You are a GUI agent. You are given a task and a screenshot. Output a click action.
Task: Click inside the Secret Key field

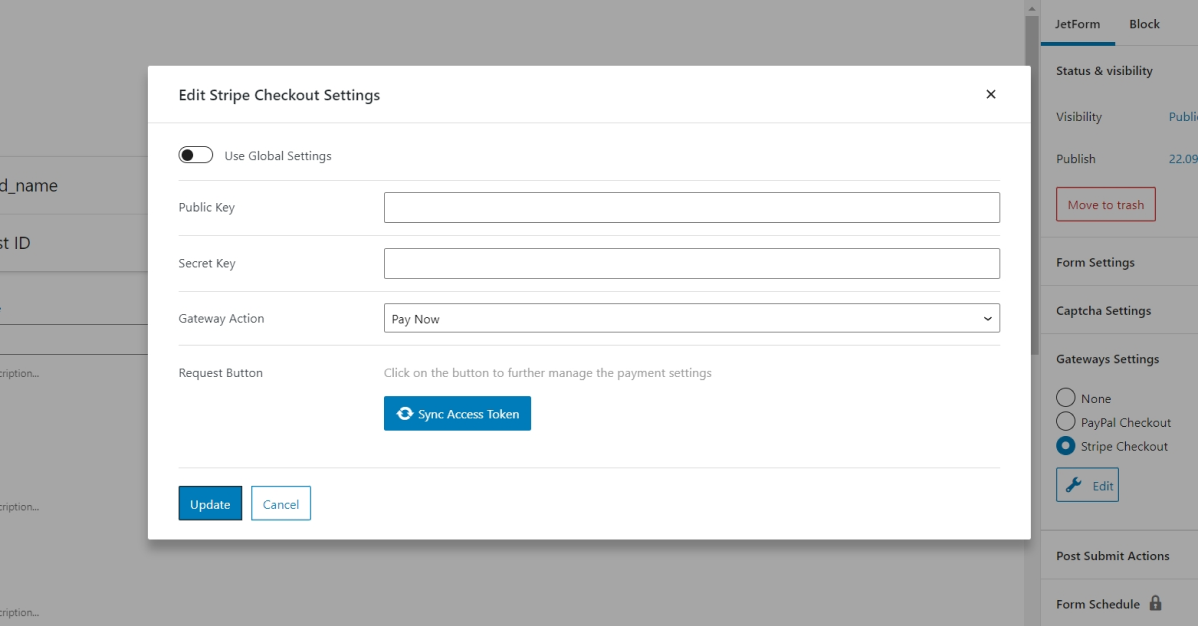point(691,263)
